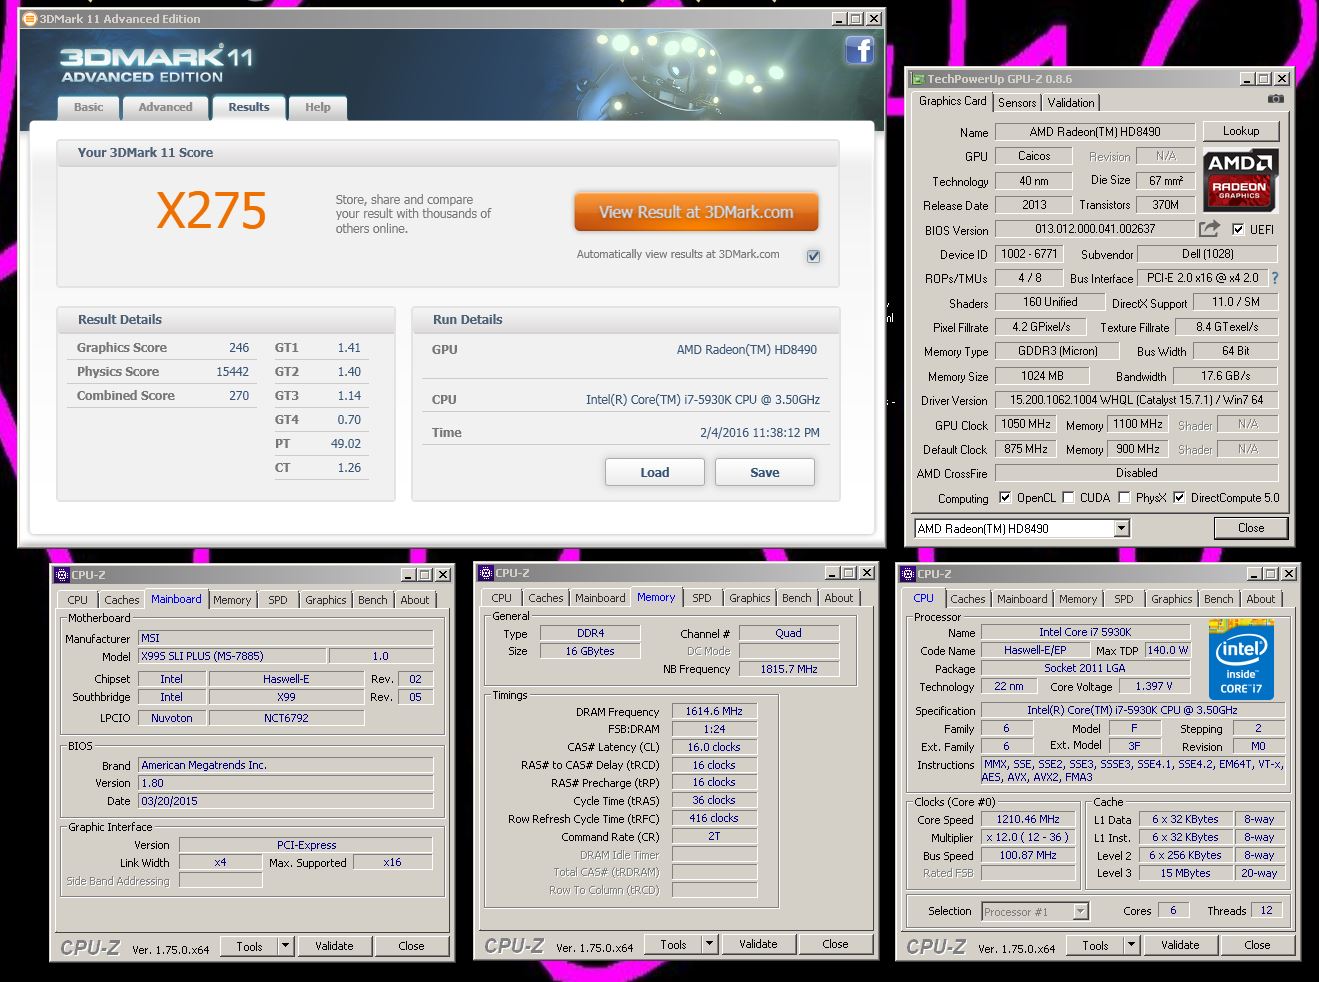Open the Tools dropdown arrow in Mainboard CPU-Z

pos(285,945)
